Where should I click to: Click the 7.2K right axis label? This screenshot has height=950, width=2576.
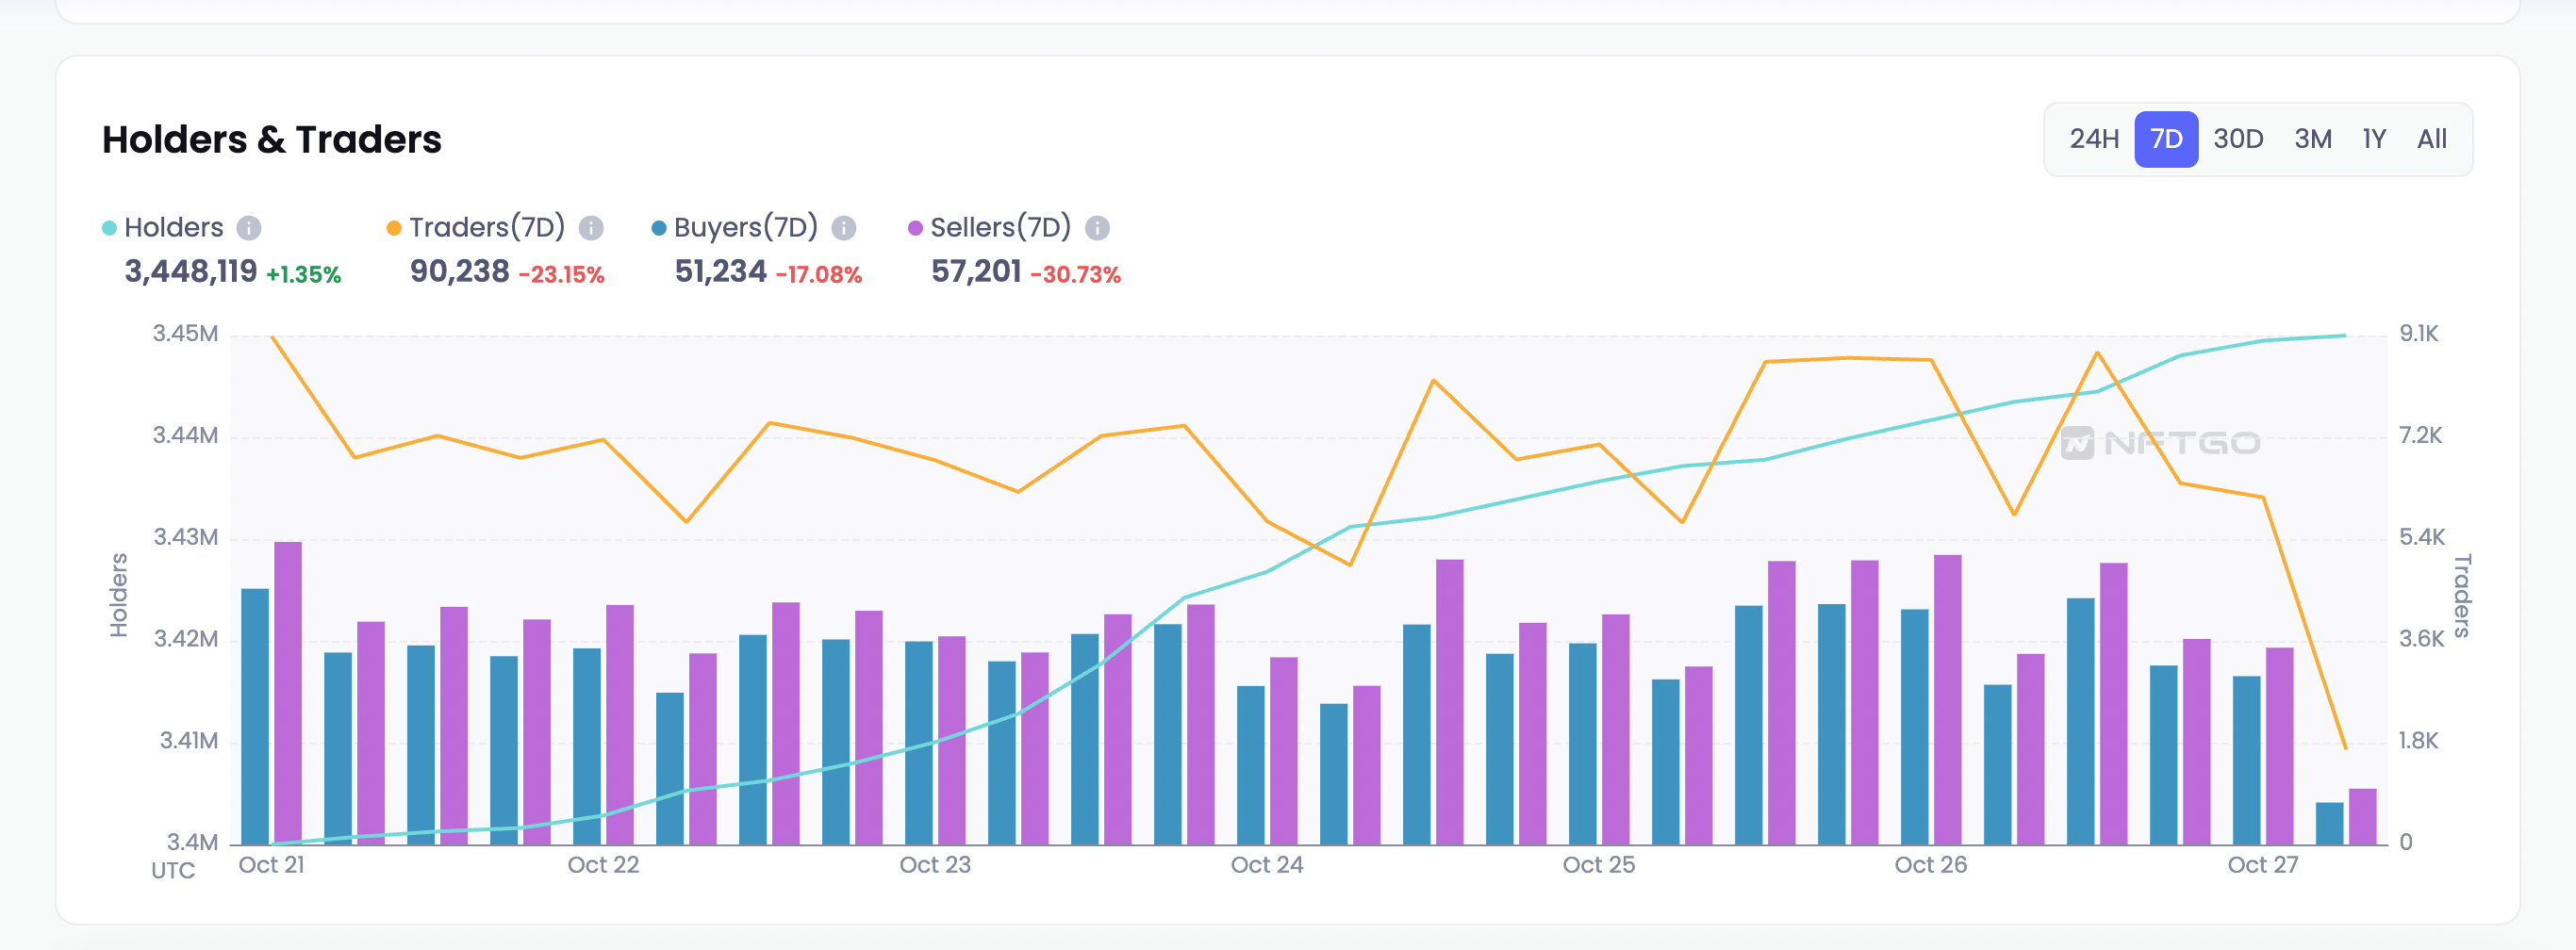2420,436
